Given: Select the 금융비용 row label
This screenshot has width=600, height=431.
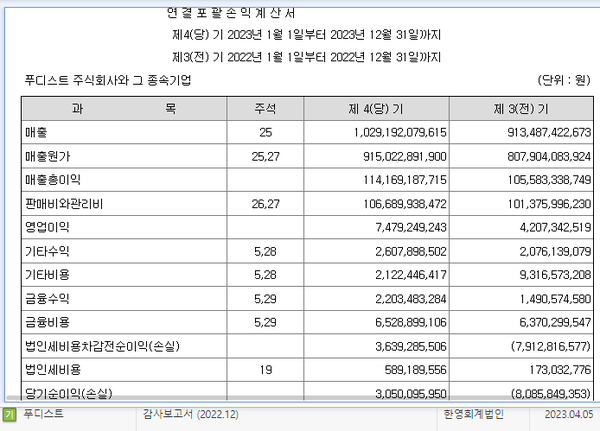Looking at the screenshot, I should pos(47,322).
